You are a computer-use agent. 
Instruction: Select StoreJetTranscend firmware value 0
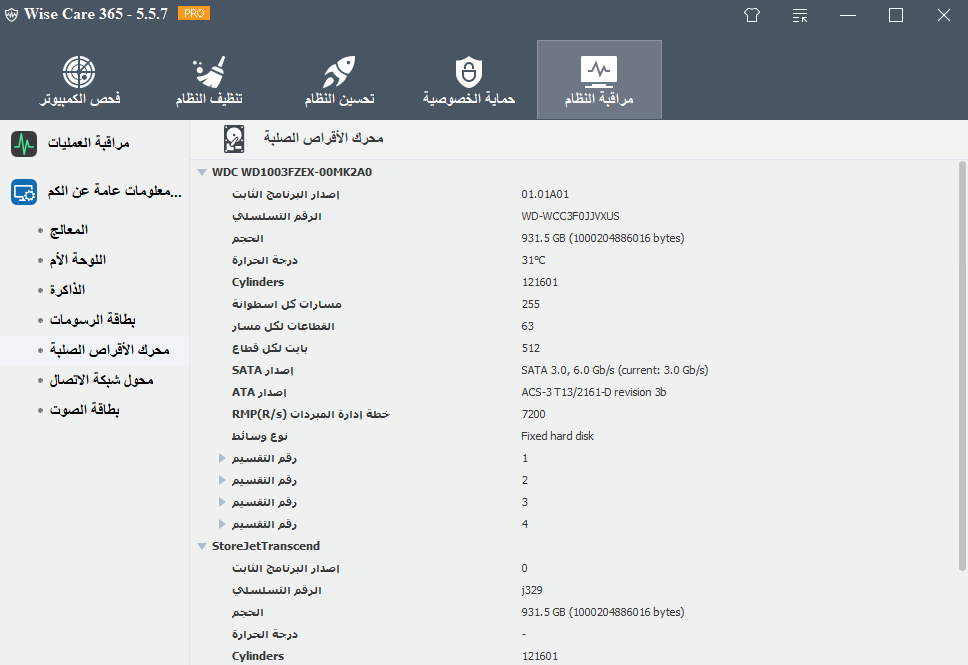click(524, 569)
